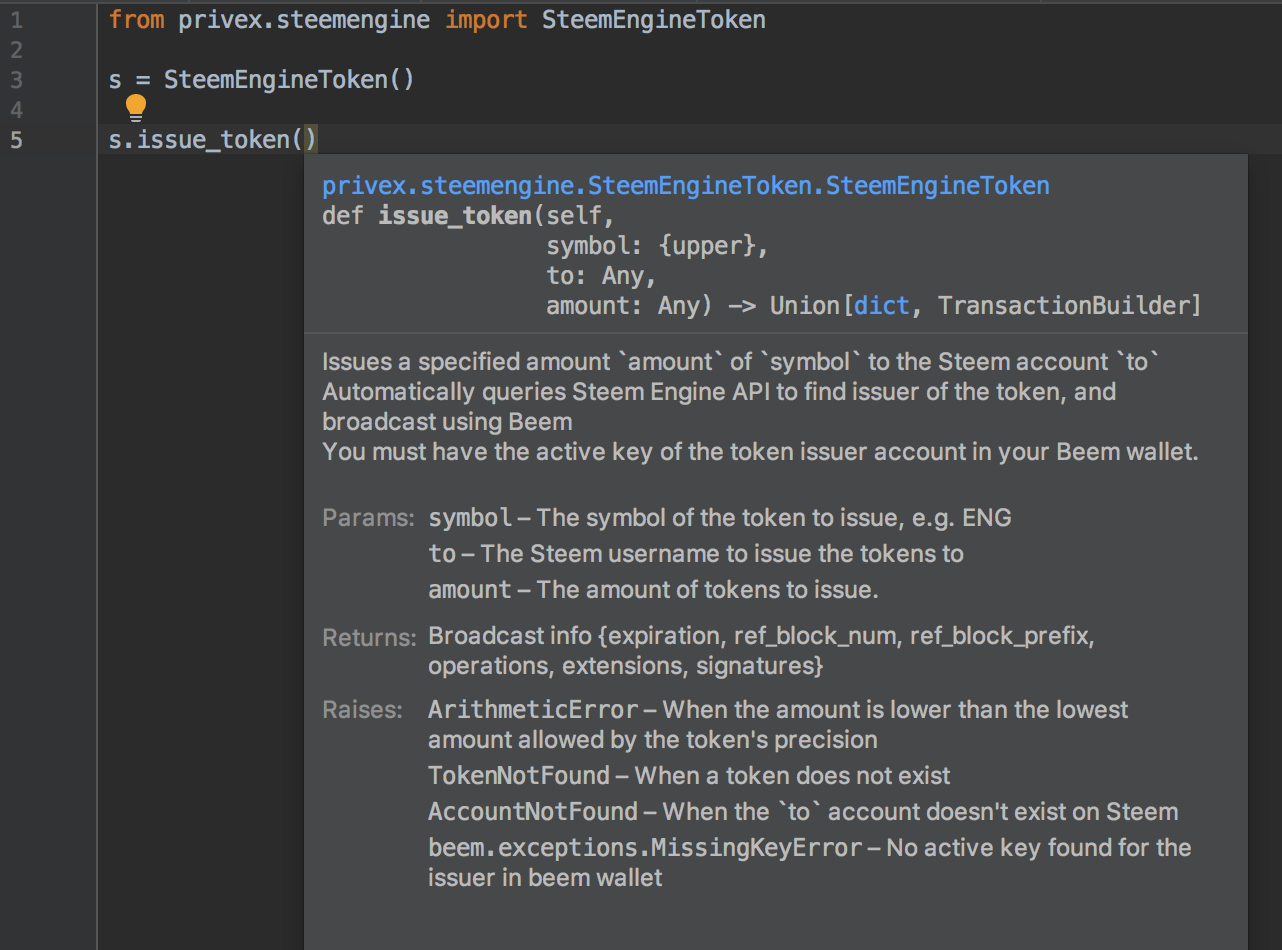The height and width of the screenshot is (950, 1282).
Task: Click 'beem.exceptions.MissingKeyError' in the Raises list
Action: [x=645, y=848]
